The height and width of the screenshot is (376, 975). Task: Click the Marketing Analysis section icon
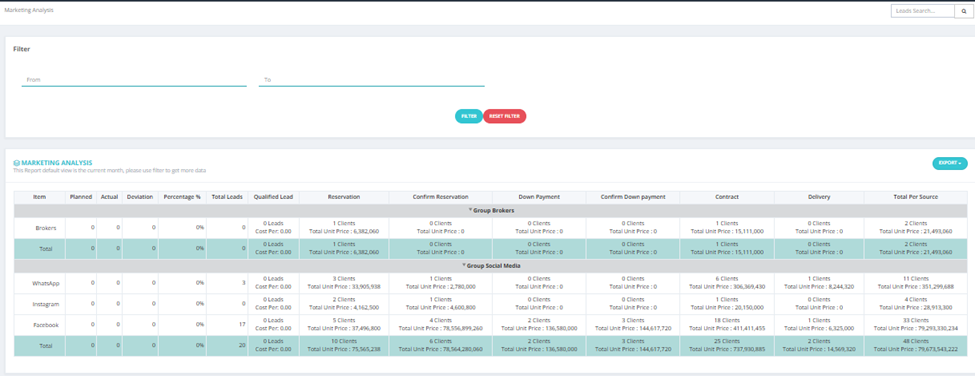pyautogui.click(x=16, y=163)
